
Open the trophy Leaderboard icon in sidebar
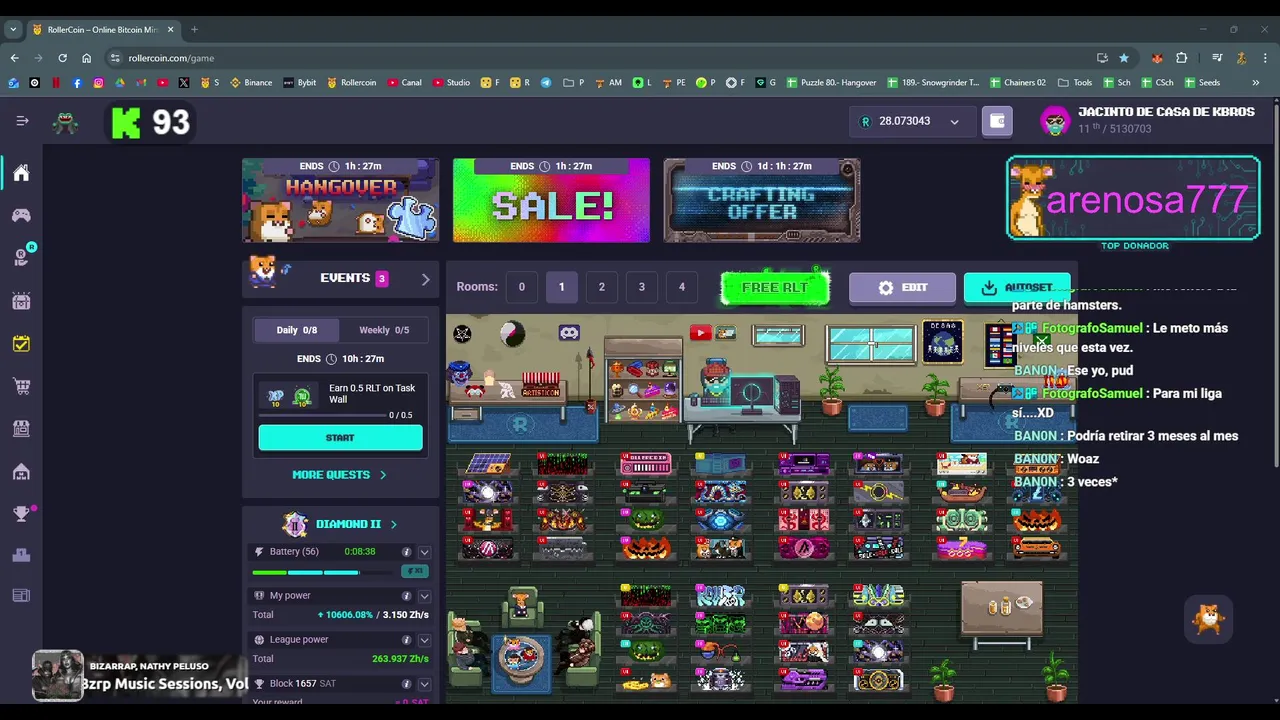click(21, 513)
